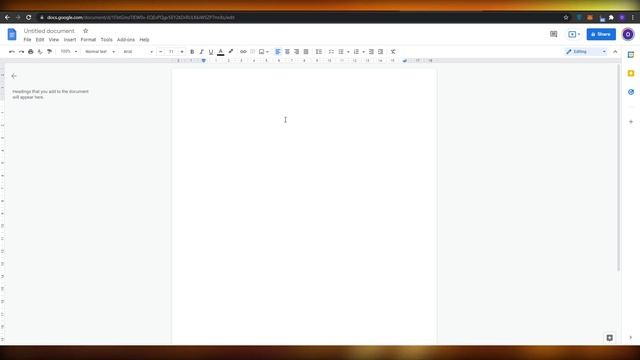Select justified text alignment

[306, 52]
